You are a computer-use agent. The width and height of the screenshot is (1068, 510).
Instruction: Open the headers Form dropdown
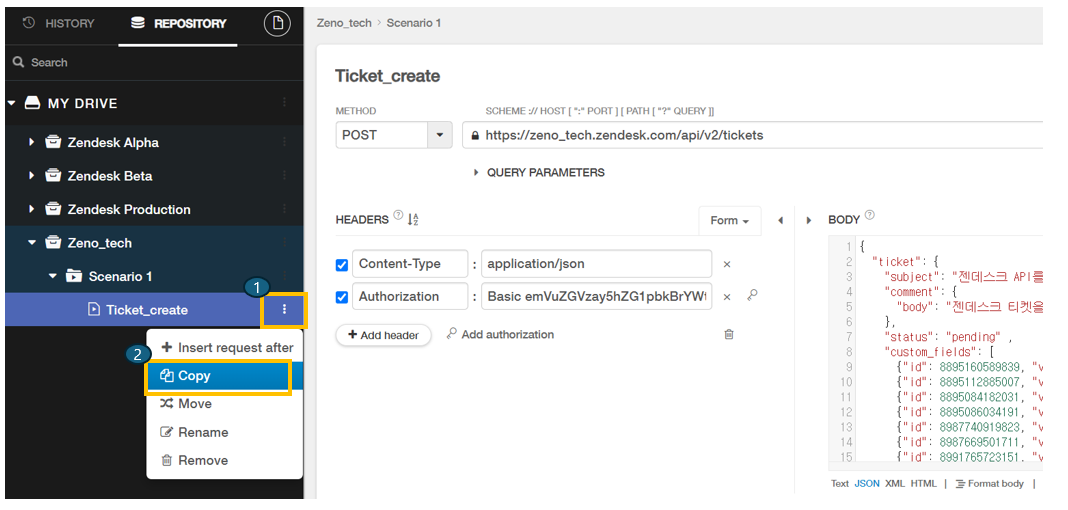coord(729,221)
